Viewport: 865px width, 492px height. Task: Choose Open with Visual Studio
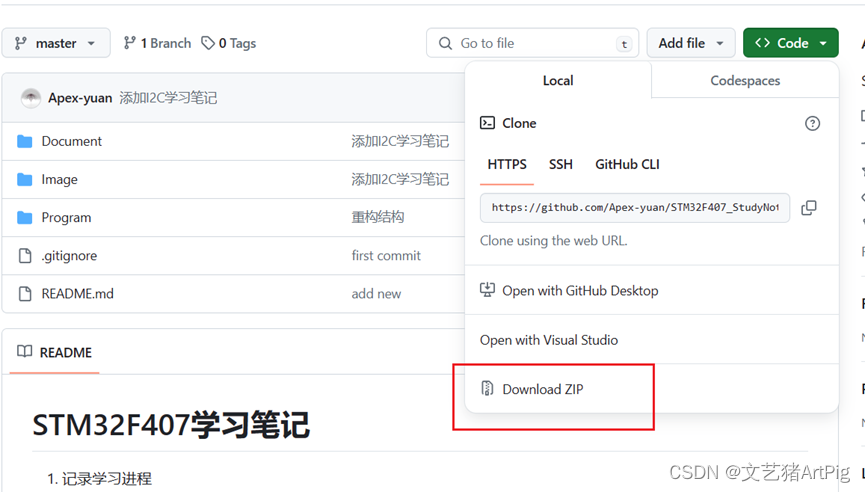coord(652,340)
